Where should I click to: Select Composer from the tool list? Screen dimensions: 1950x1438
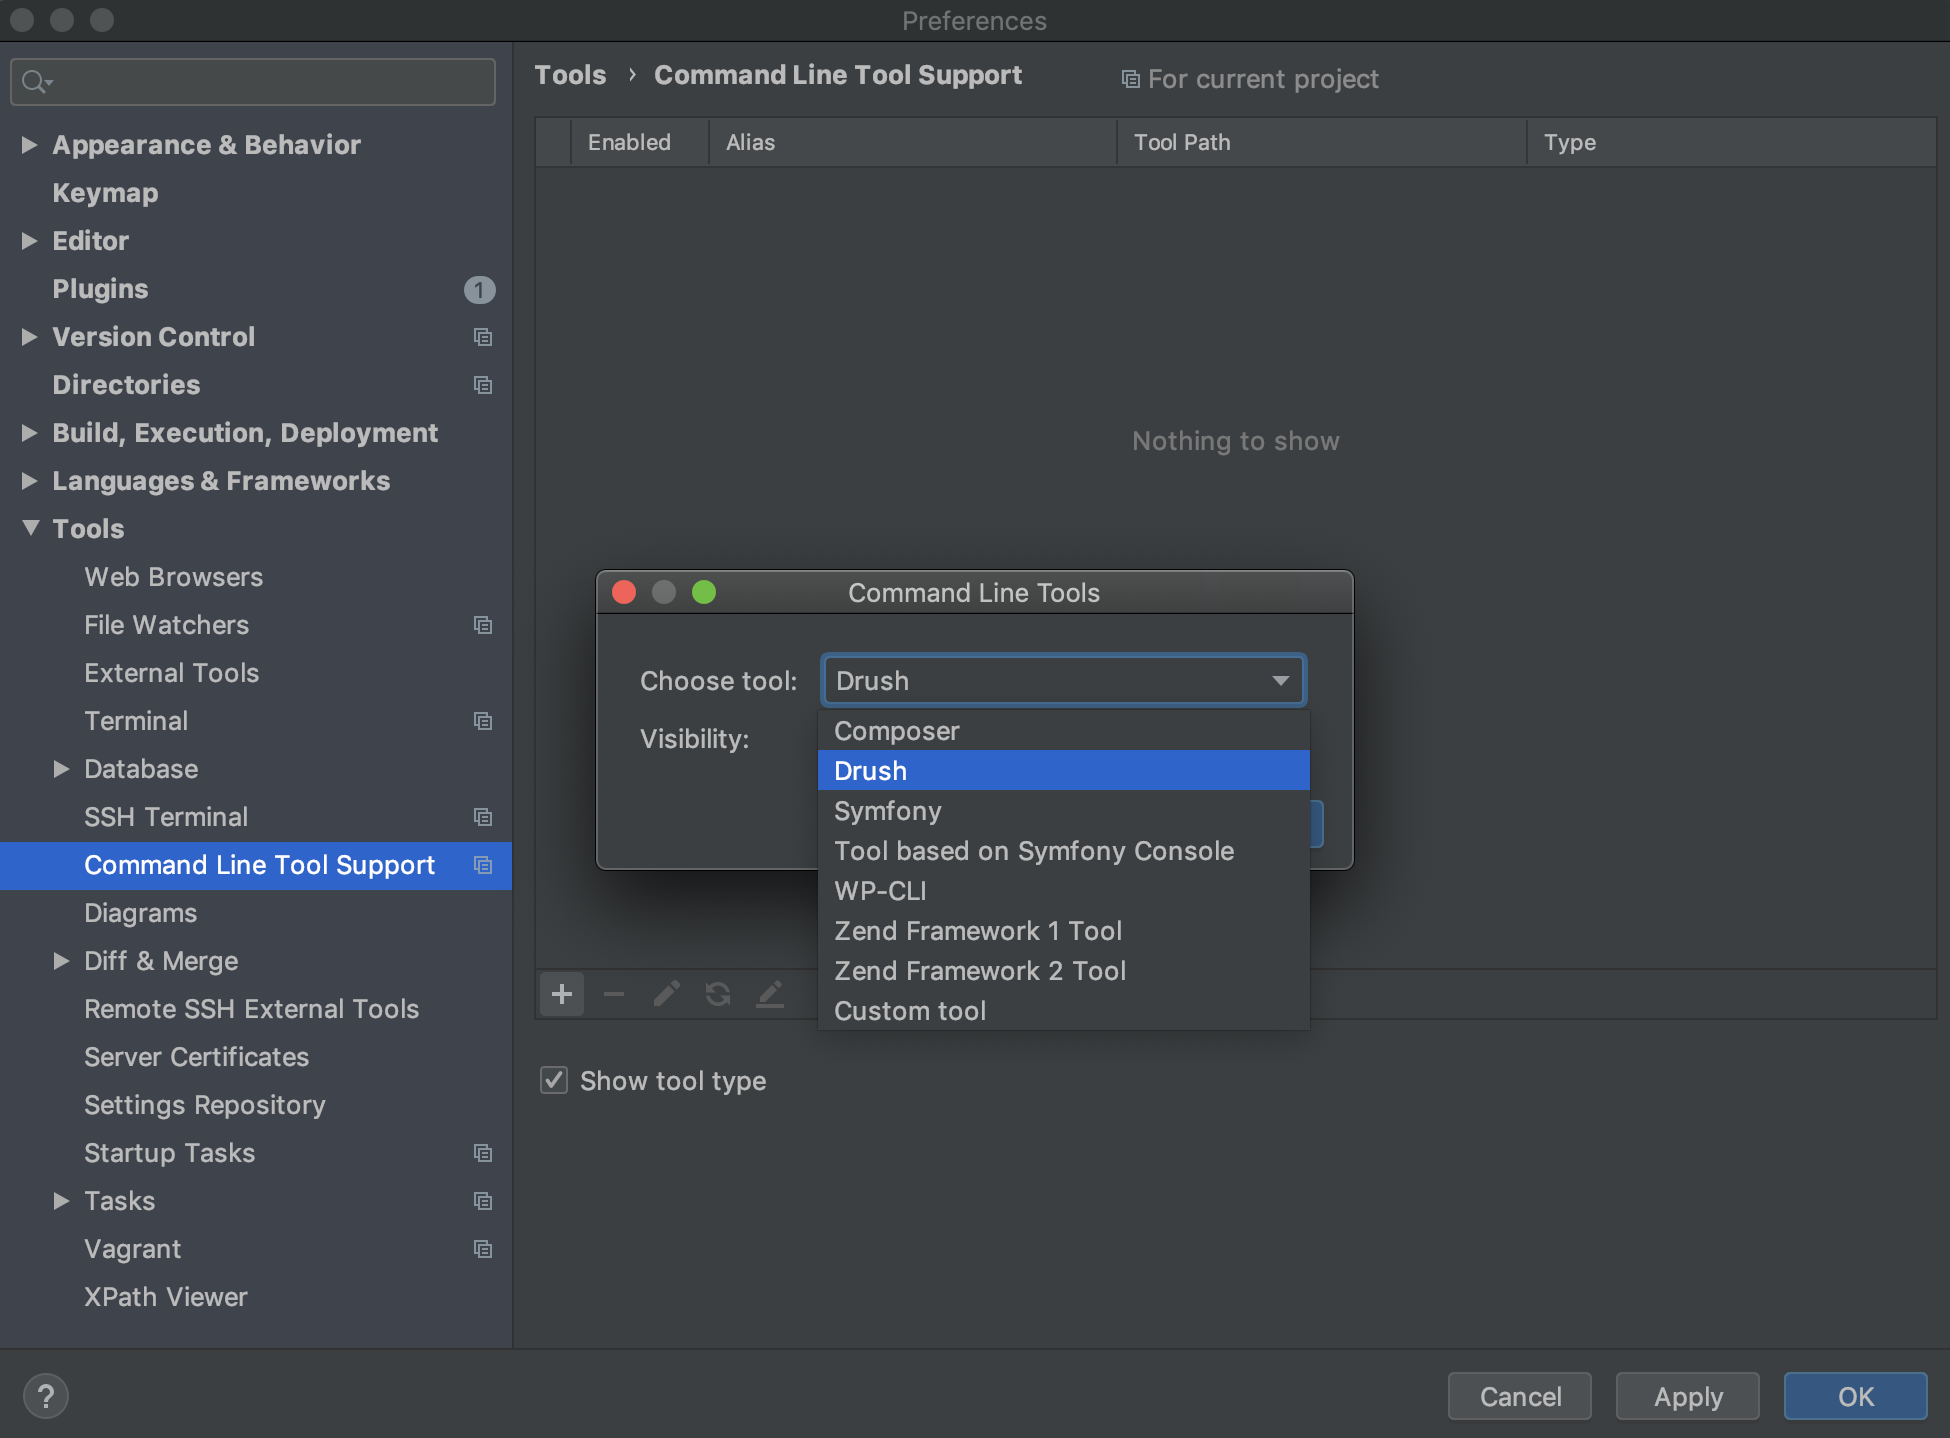pyautogui.click(x=896, y=731)
